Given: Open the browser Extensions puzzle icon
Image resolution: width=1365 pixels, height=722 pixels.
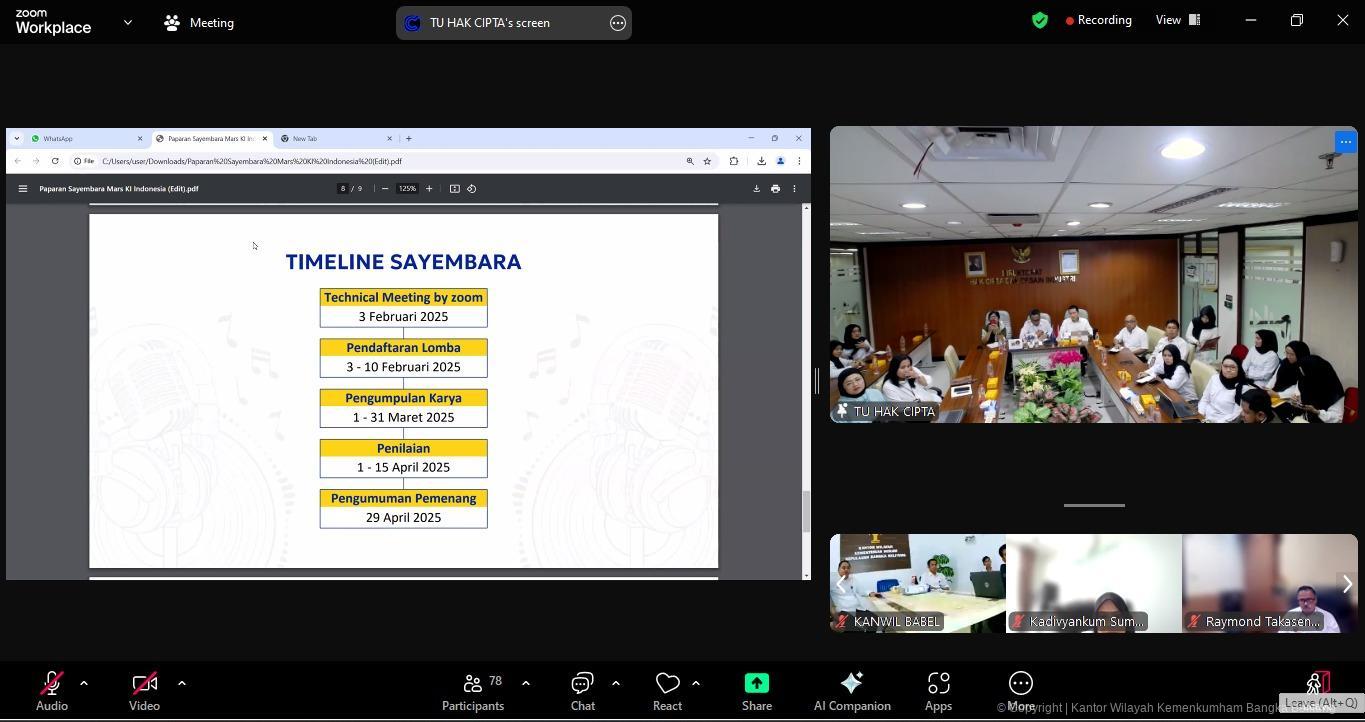Looking at the screenshot, I should click(734, 161).
